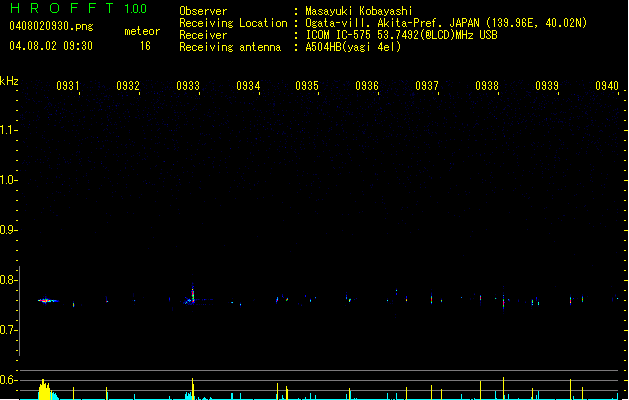This screenshot has height=400, width=629.
Task: Click the 1.1 frequency axis label
Action: 8,130
